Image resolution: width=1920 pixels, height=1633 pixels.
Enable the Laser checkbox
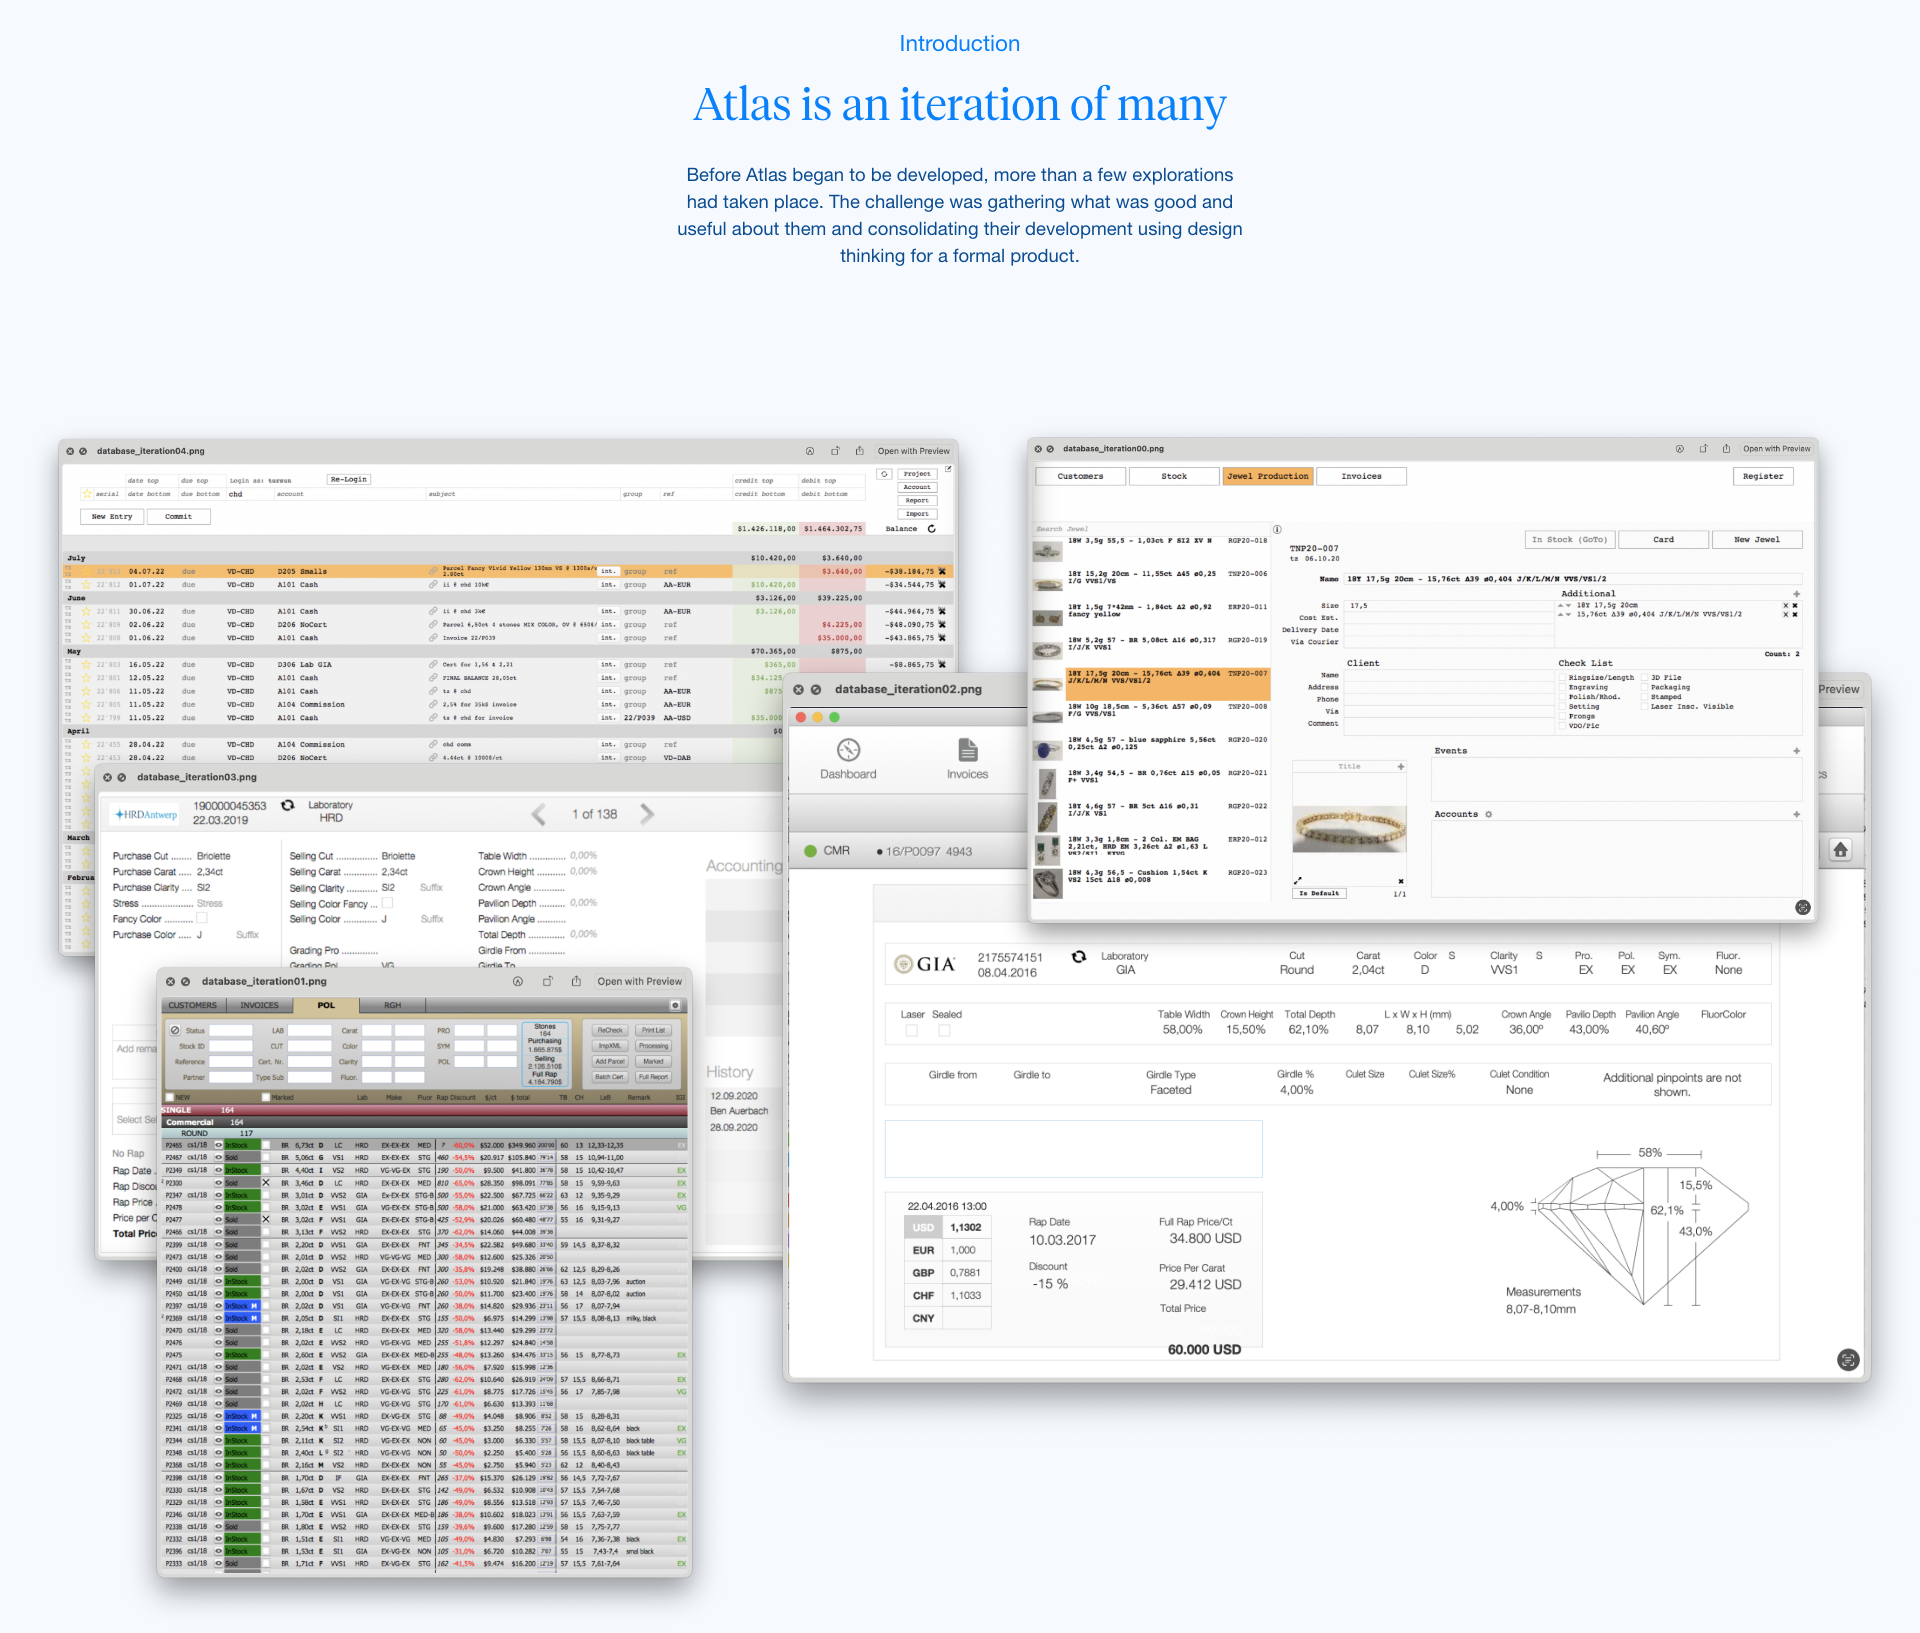911,1030
